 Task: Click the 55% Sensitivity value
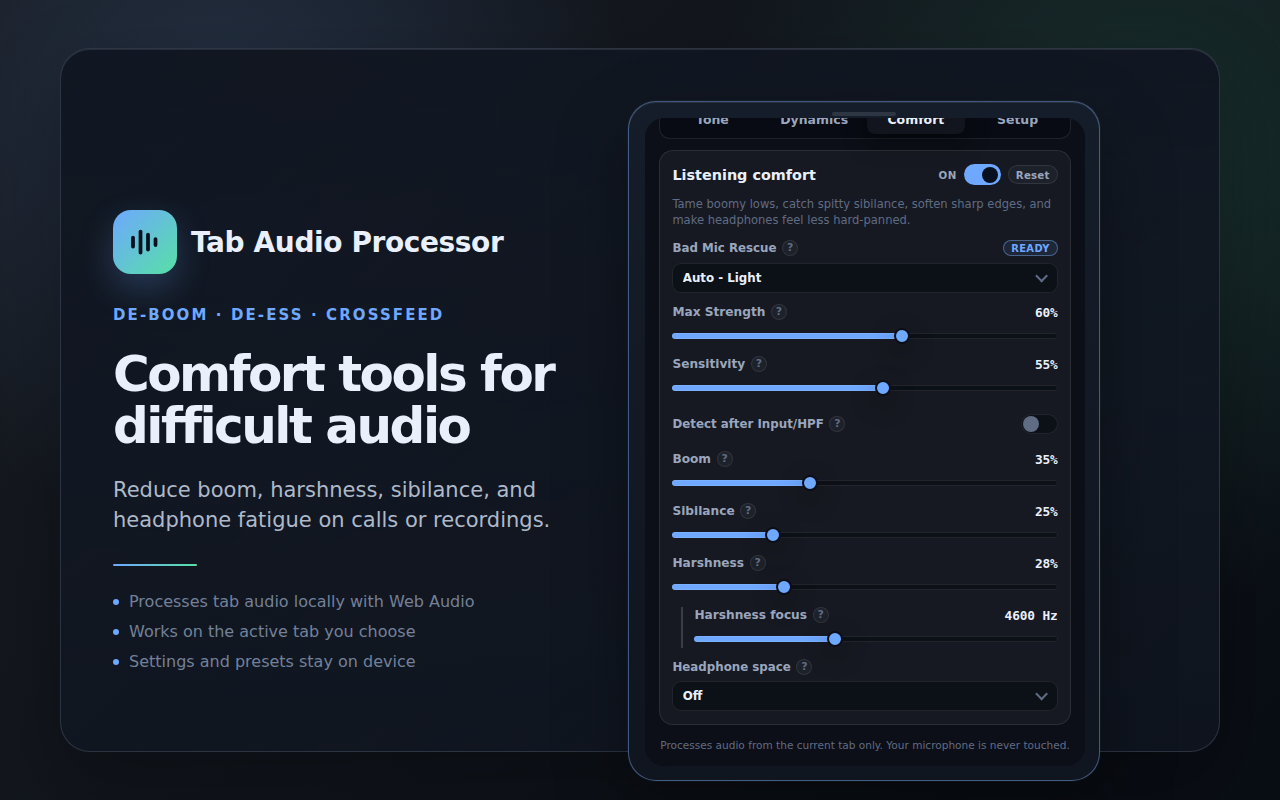[1046, 365]
